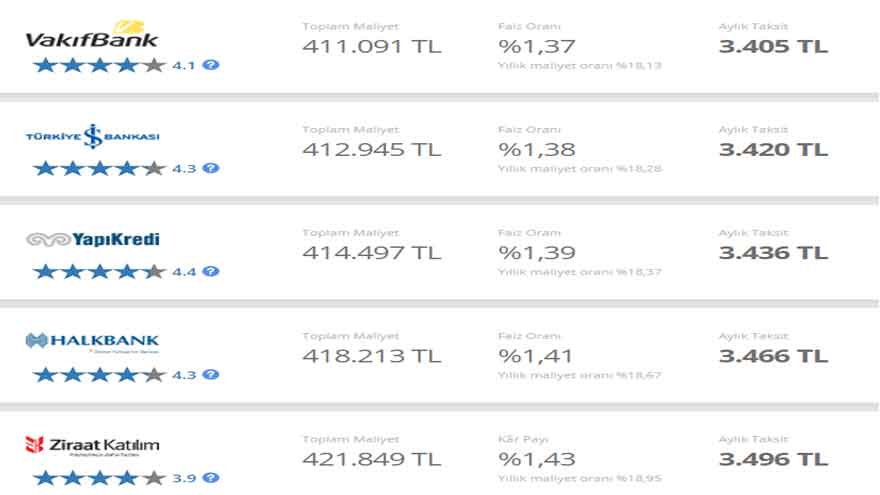Image resolution: width=880 pixels, height=495 pixels.
Task: Click the YapıKredi logo
Action: (x=93, y=240)
